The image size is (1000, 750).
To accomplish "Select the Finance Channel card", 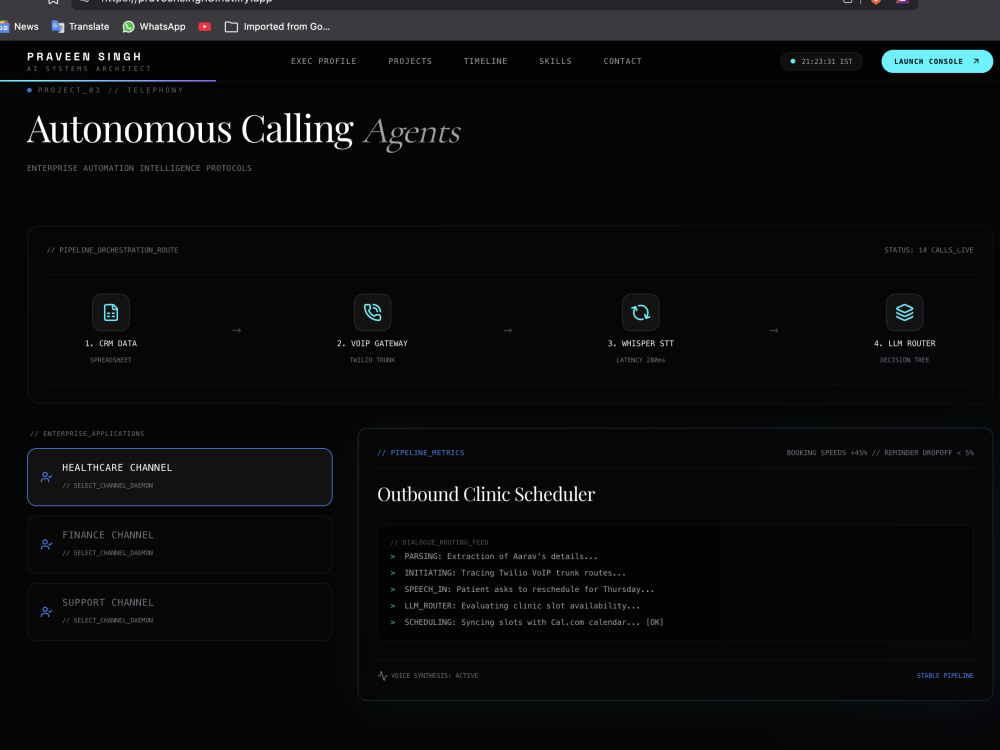I will pyautogui.click(x=180, y=545).
